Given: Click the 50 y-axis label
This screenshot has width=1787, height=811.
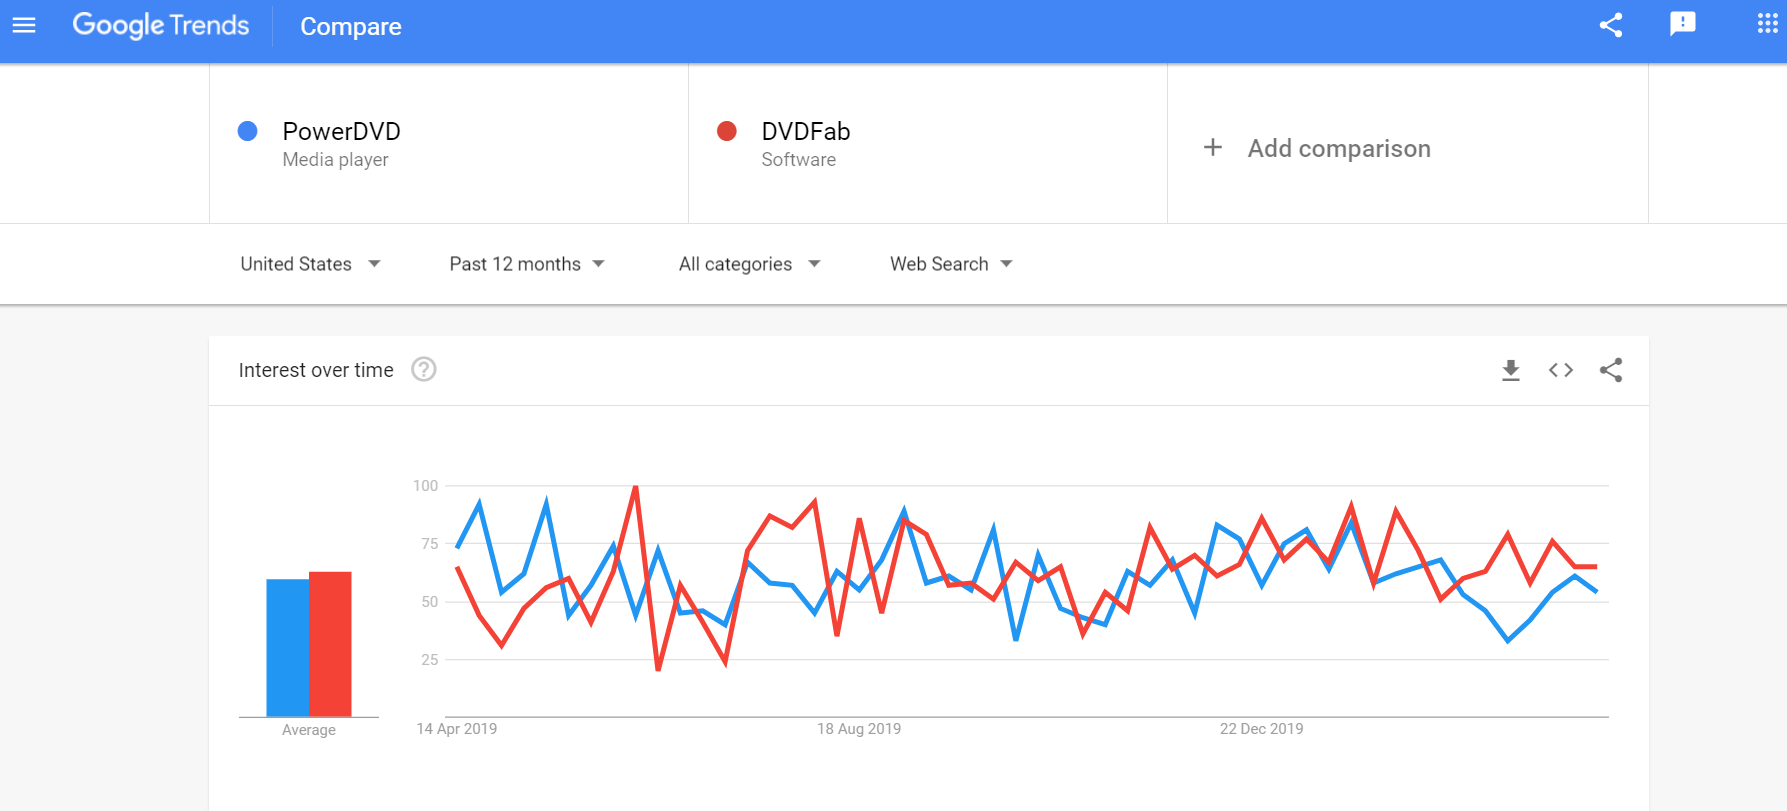Looking at the screenshot, I should pyautogui.click(x=430, y=602).
